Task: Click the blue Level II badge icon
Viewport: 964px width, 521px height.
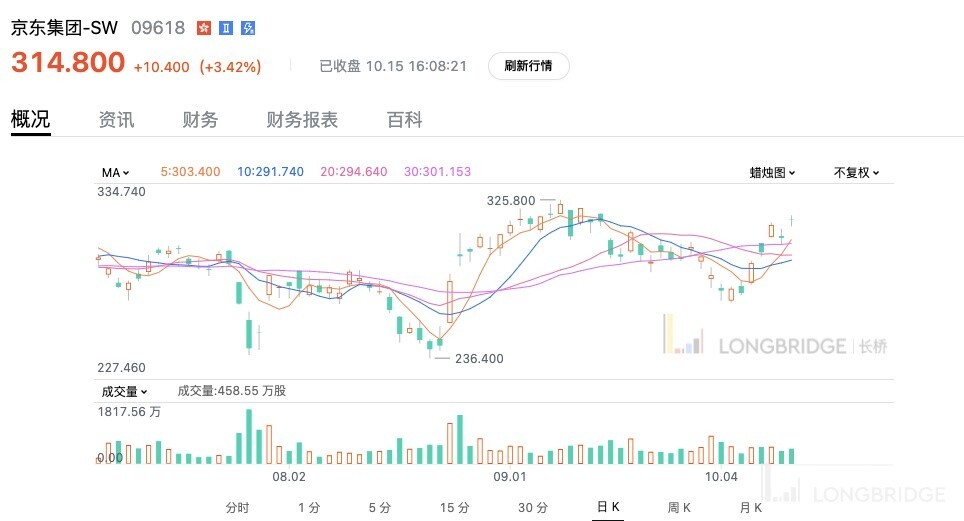Action: (226, 28)
